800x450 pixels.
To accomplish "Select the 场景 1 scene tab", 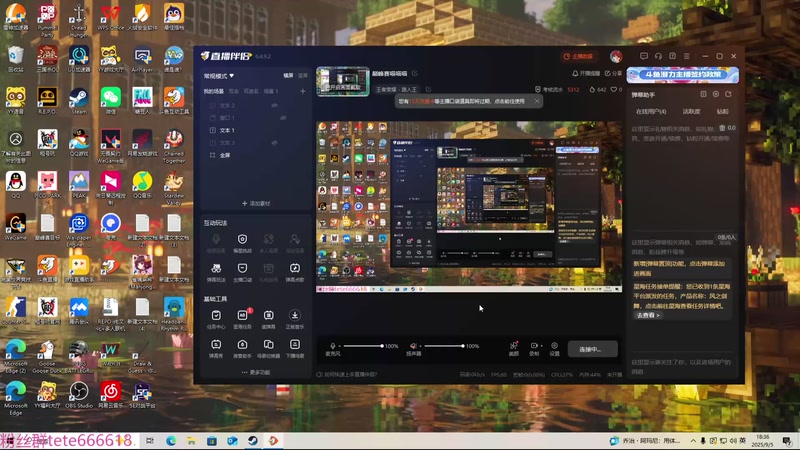I will click(271, 91).
